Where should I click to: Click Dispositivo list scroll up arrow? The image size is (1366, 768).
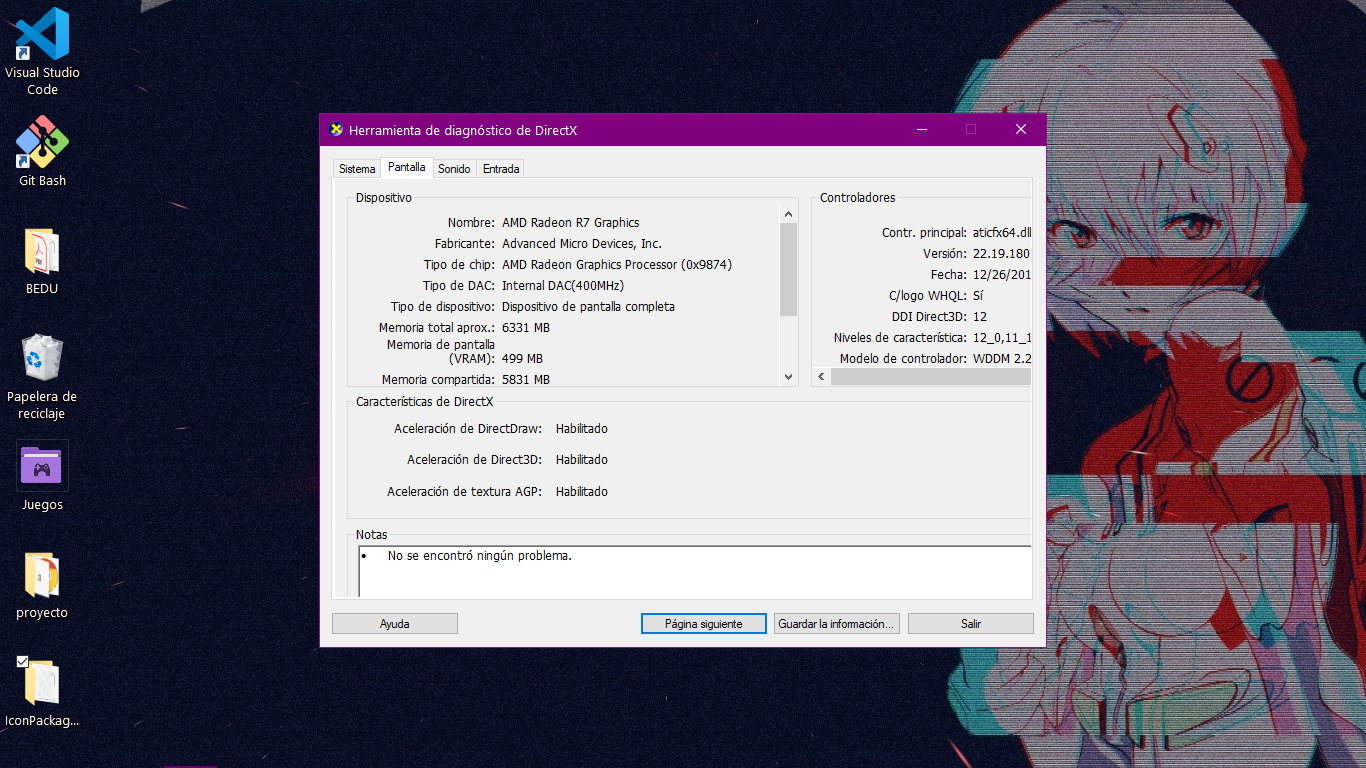(x=788, y=214)
